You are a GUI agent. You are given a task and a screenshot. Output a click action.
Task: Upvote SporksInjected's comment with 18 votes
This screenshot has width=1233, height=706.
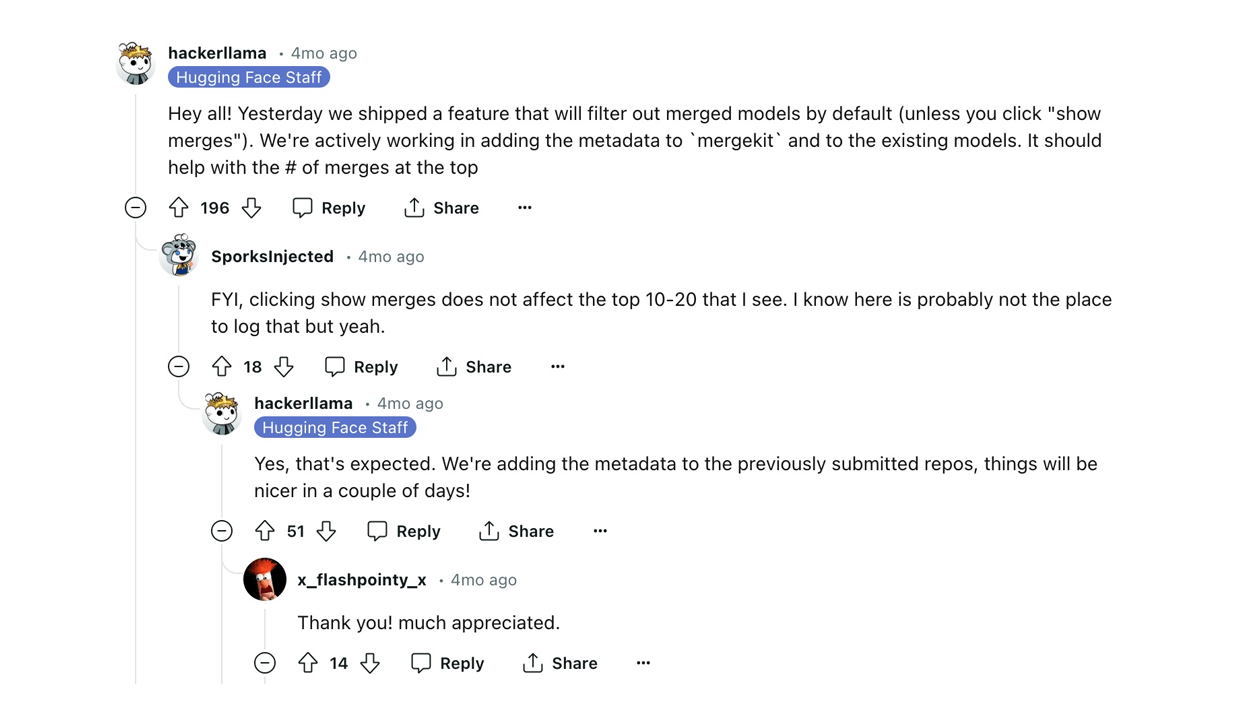[222, 367]
